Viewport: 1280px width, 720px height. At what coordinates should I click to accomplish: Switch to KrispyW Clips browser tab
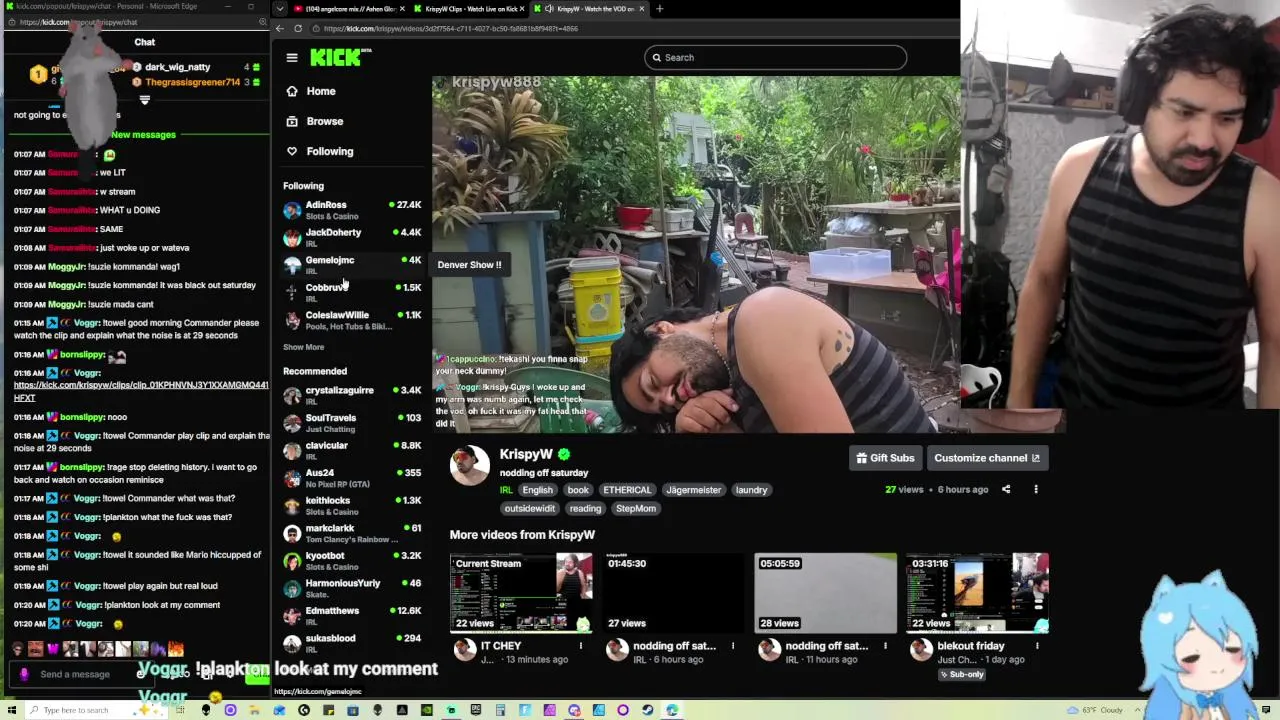[470, 9]
